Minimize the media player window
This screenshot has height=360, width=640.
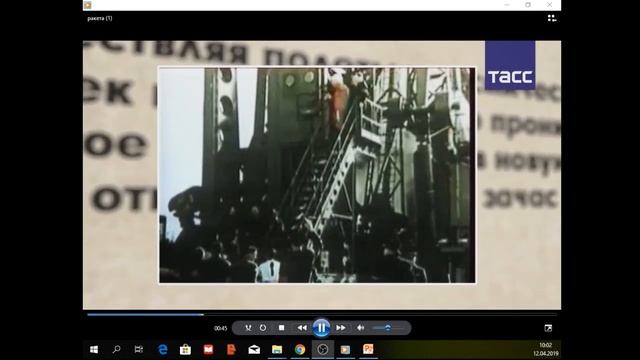click(x=507, y=5)
